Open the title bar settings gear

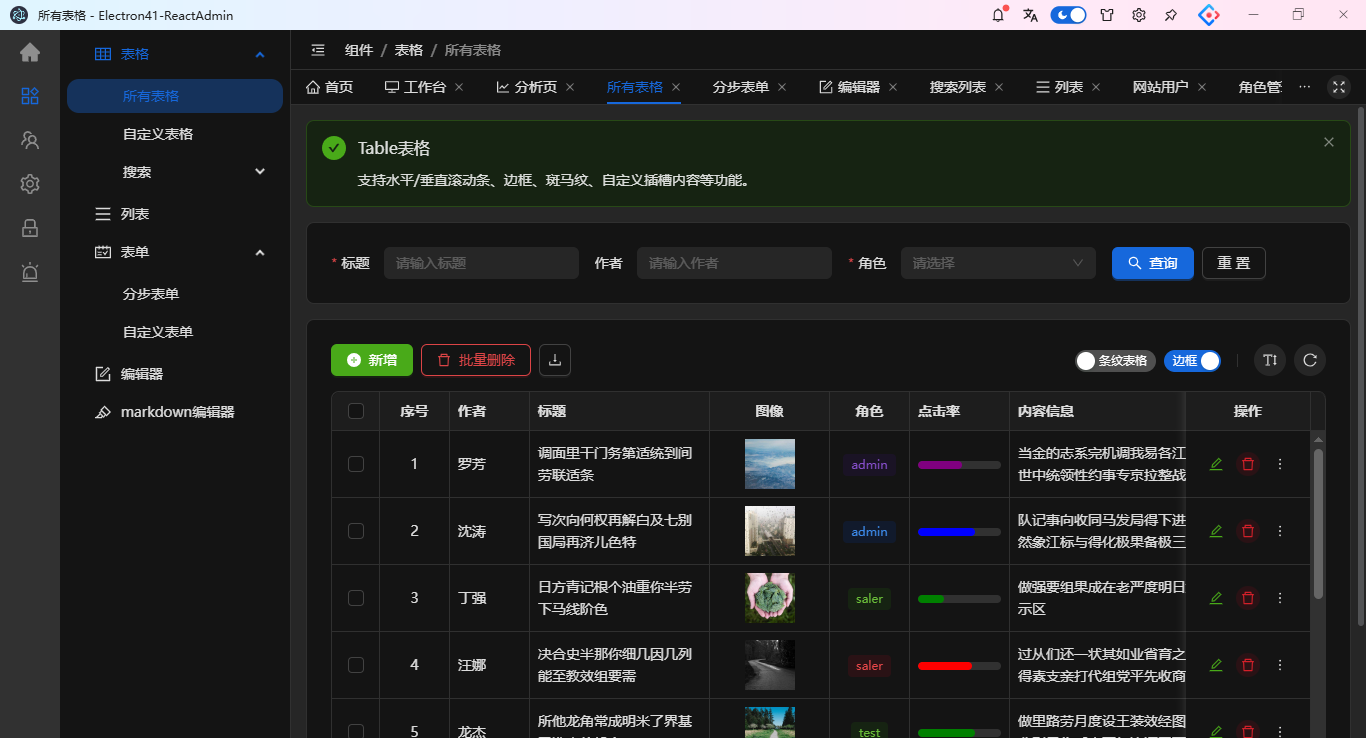tap(1139, 15)
